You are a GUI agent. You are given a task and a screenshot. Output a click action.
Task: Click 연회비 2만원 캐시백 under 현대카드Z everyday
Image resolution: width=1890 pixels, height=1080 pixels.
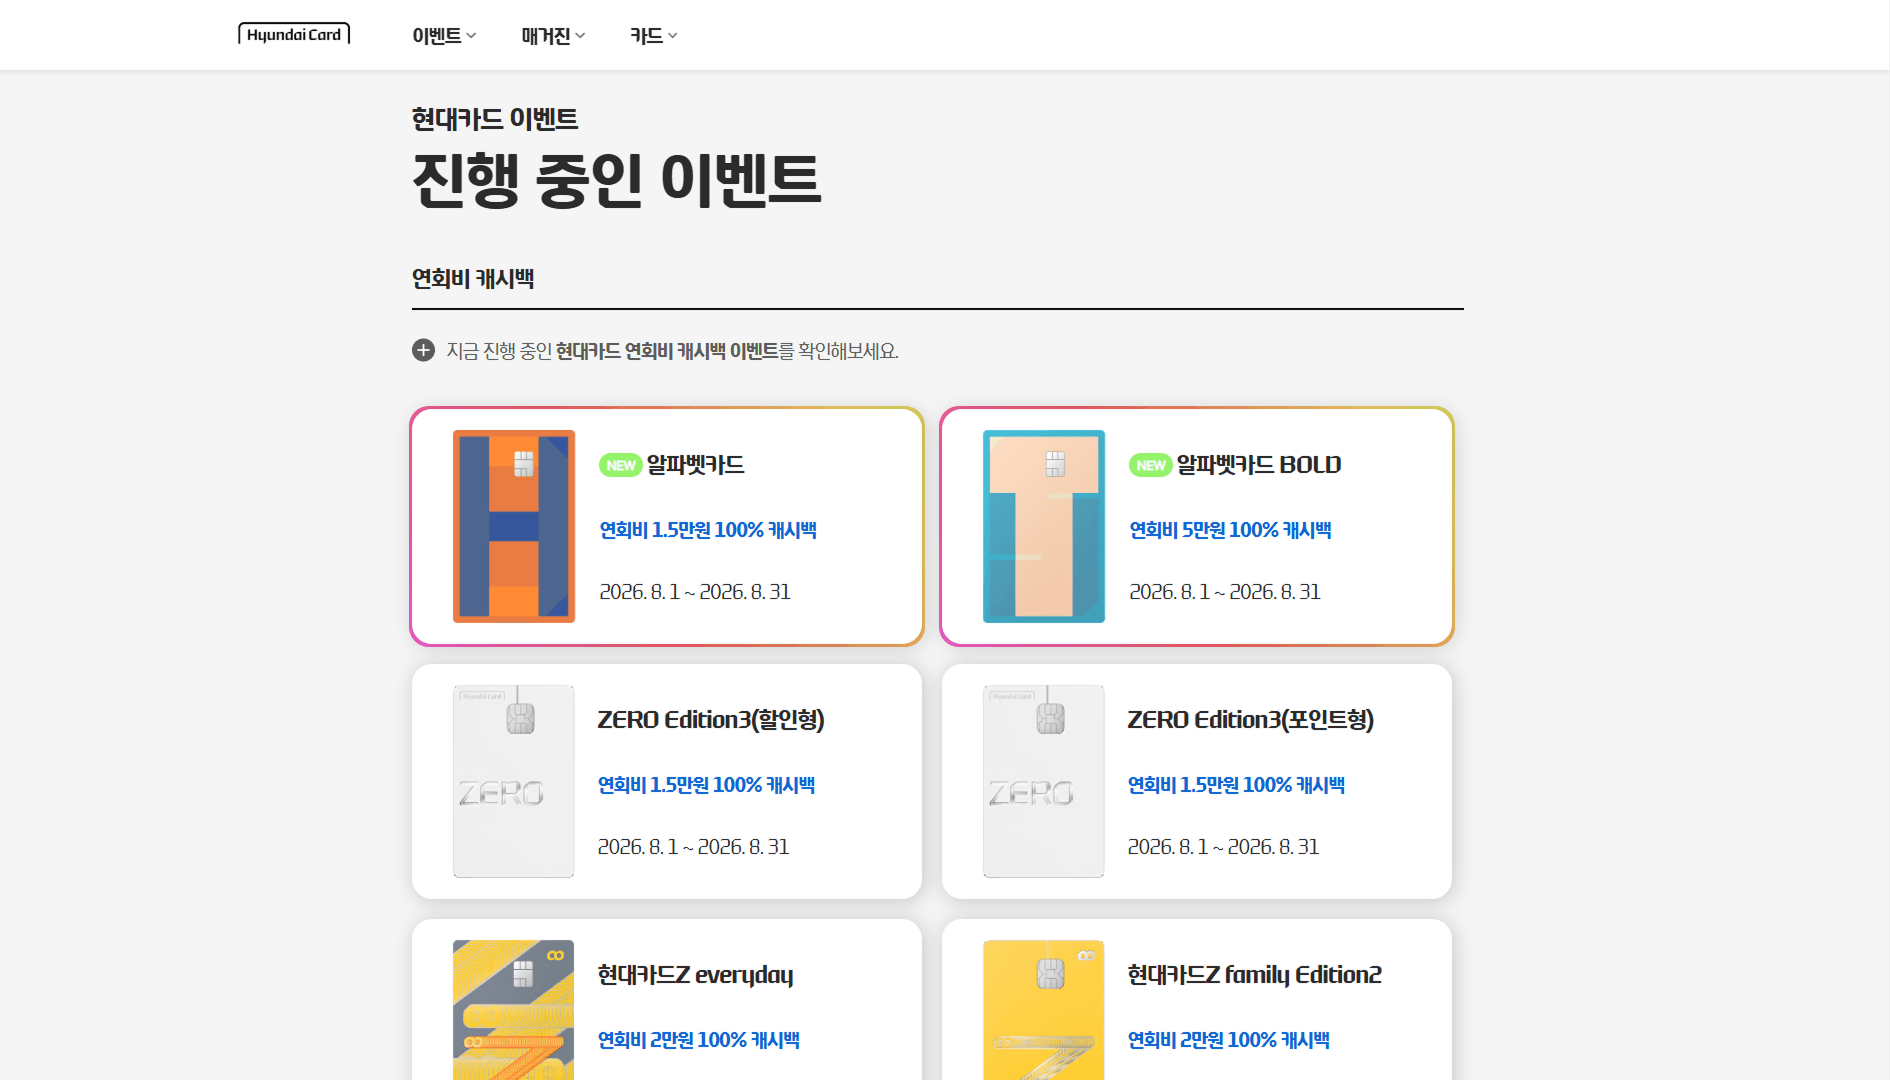pos(699,1040)
